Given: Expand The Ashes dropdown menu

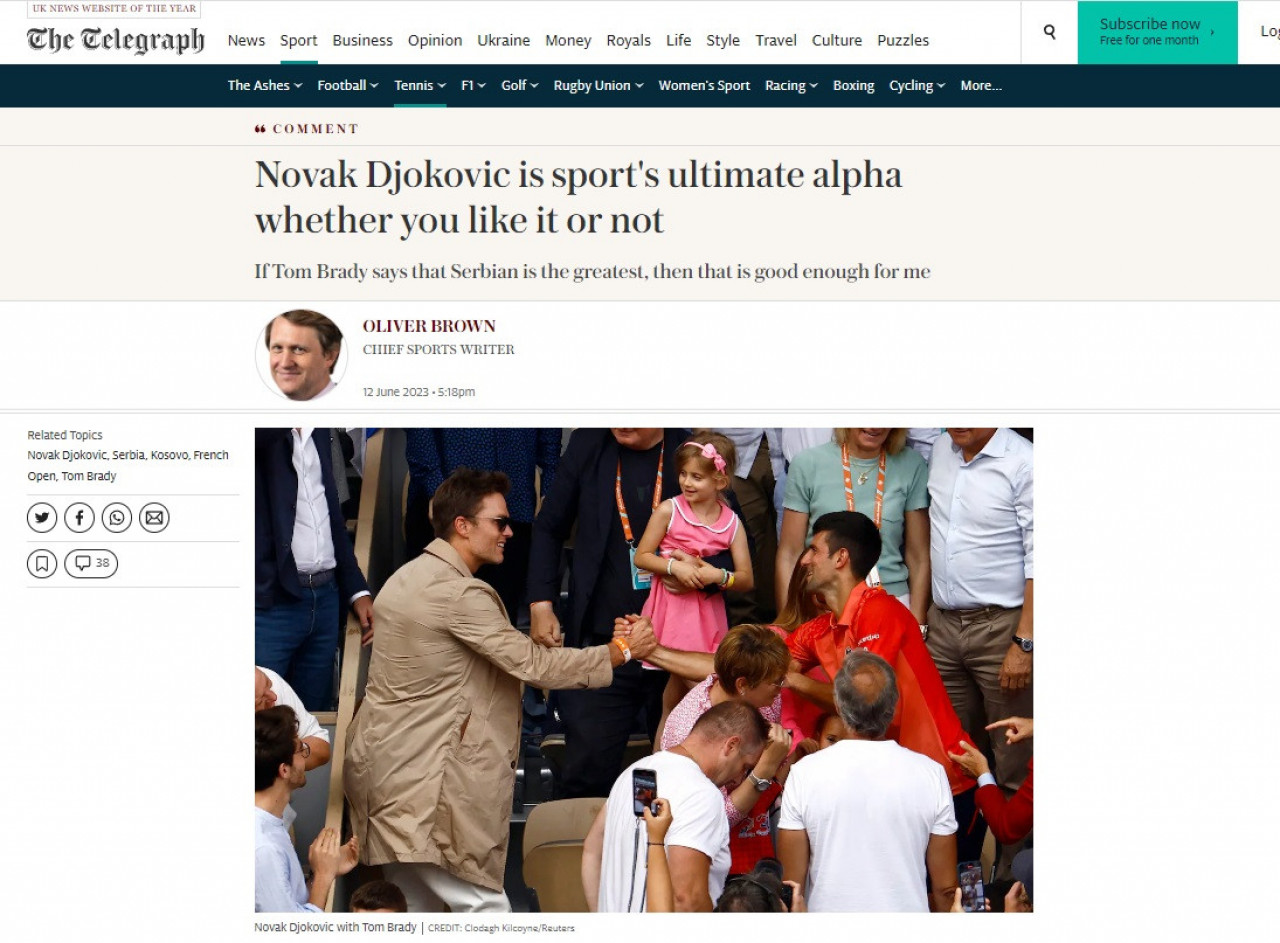Looking at the screenshot, I should point(265,86).
